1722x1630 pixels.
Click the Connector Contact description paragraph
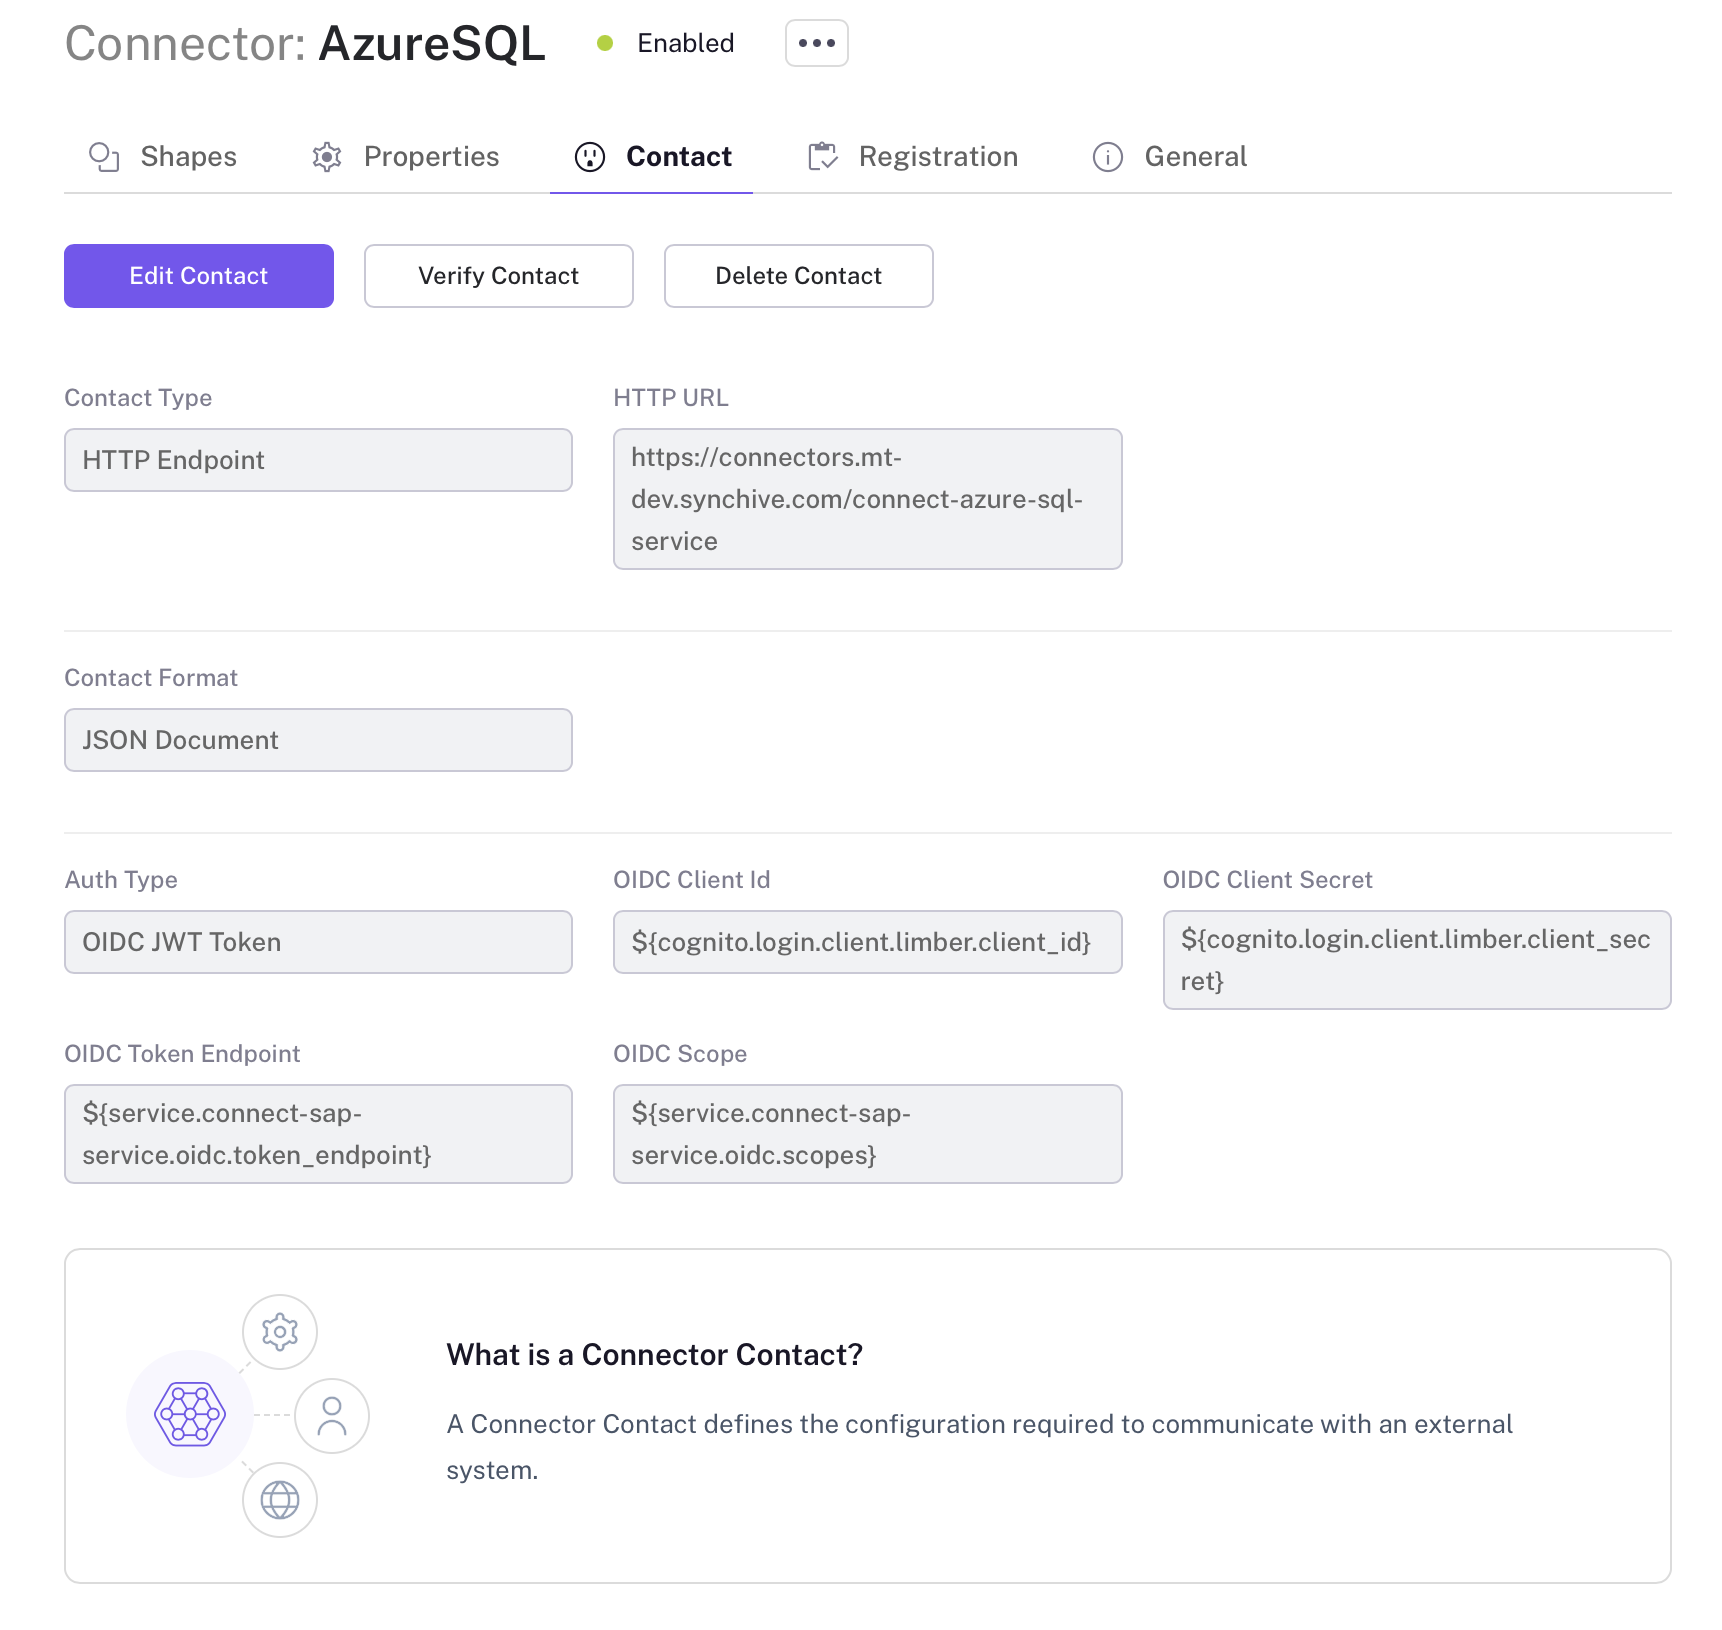tap(979, 1447)
